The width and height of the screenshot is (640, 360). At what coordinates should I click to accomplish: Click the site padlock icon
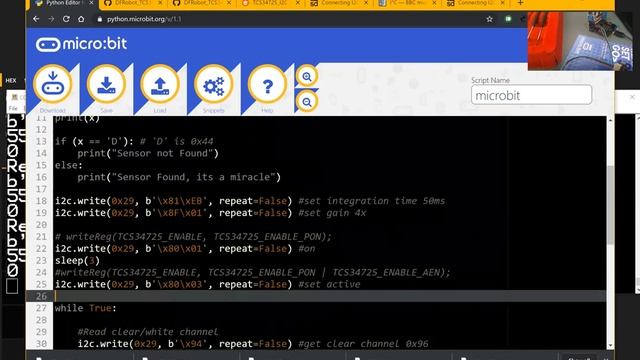pyautogui.click(x=100, y=19)
